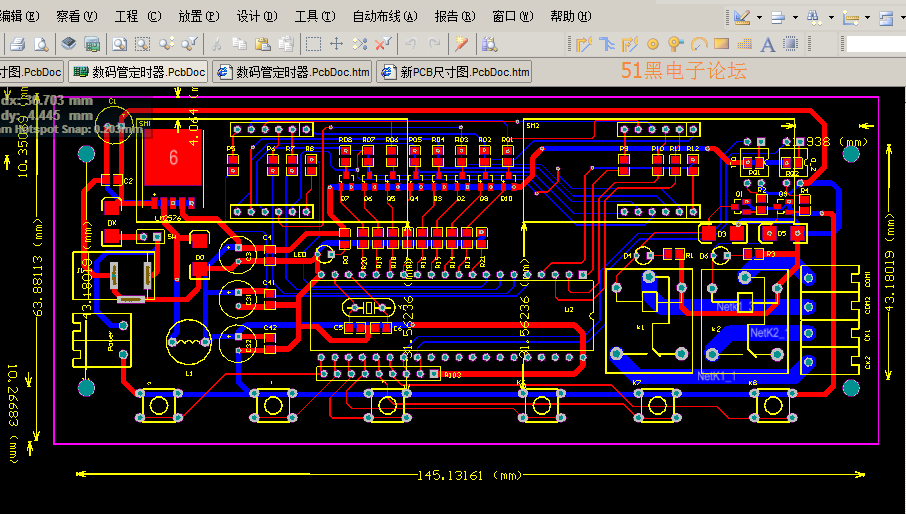Expand the Alignment tools dropdown arrow
Screen dimensions: 906x514
coord(795,17)
